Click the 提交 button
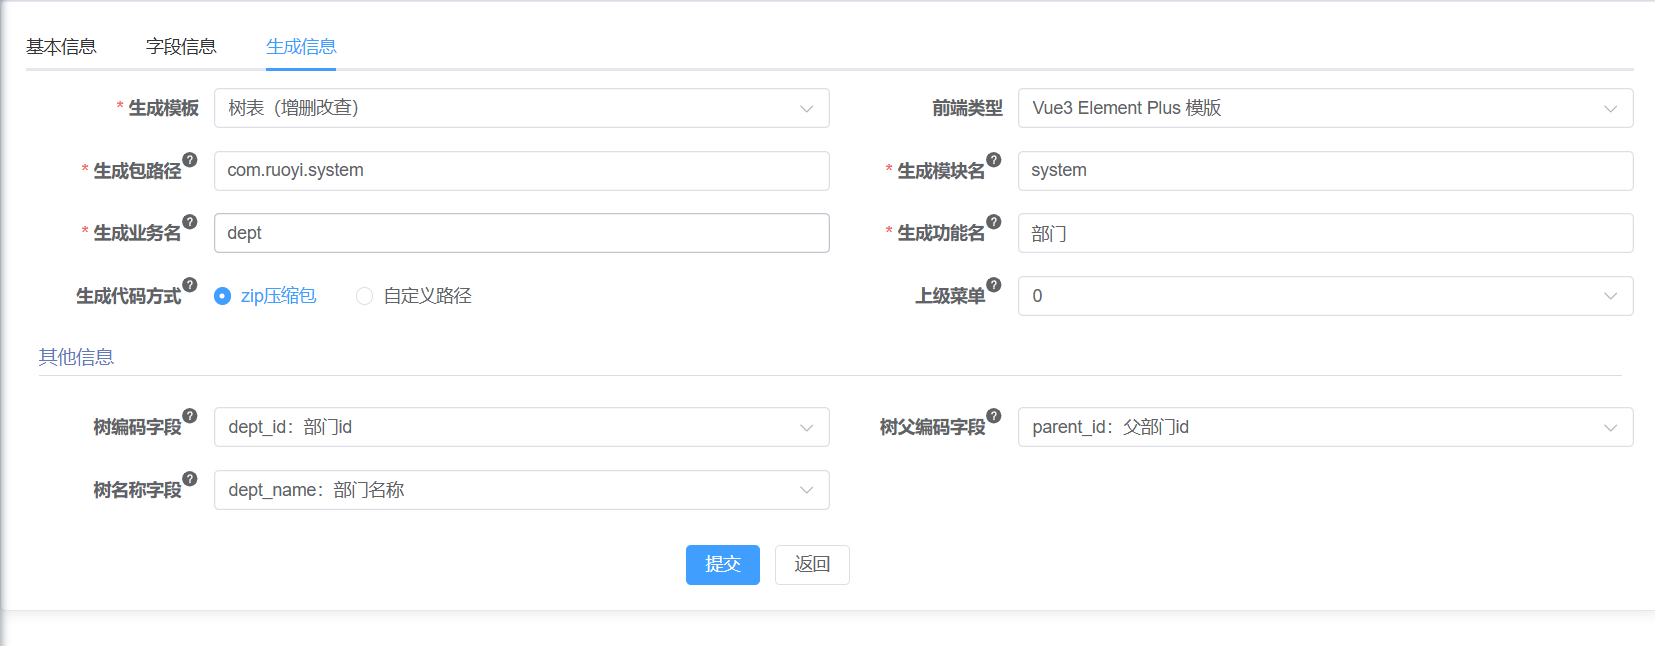The height and width of the screenshot is (646, 1655). coord(723,565)
